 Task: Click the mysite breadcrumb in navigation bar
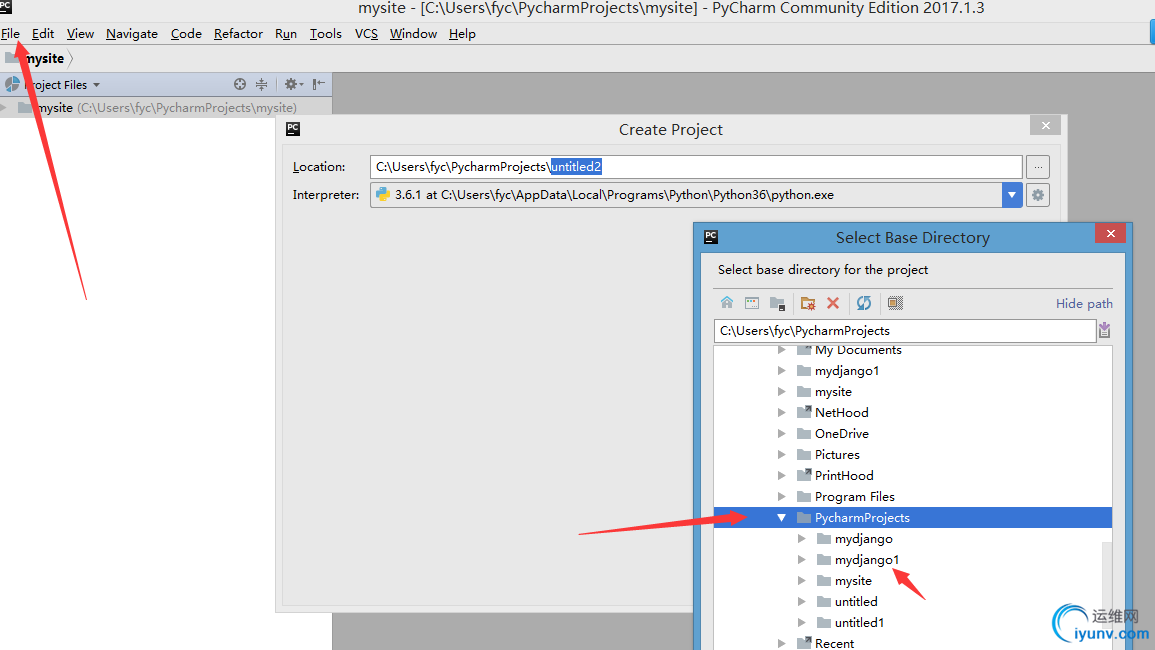click(44, 59)
